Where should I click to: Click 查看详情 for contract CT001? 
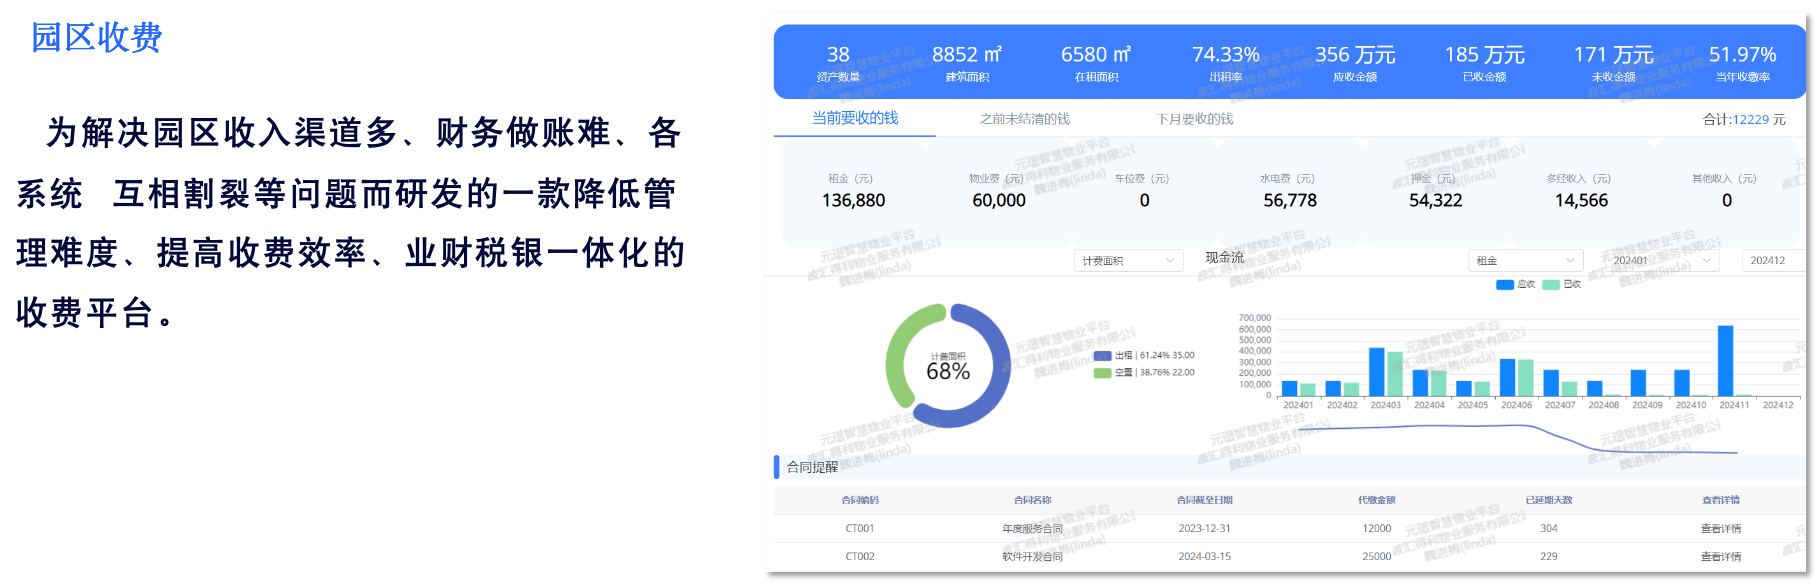[1720, 529]
